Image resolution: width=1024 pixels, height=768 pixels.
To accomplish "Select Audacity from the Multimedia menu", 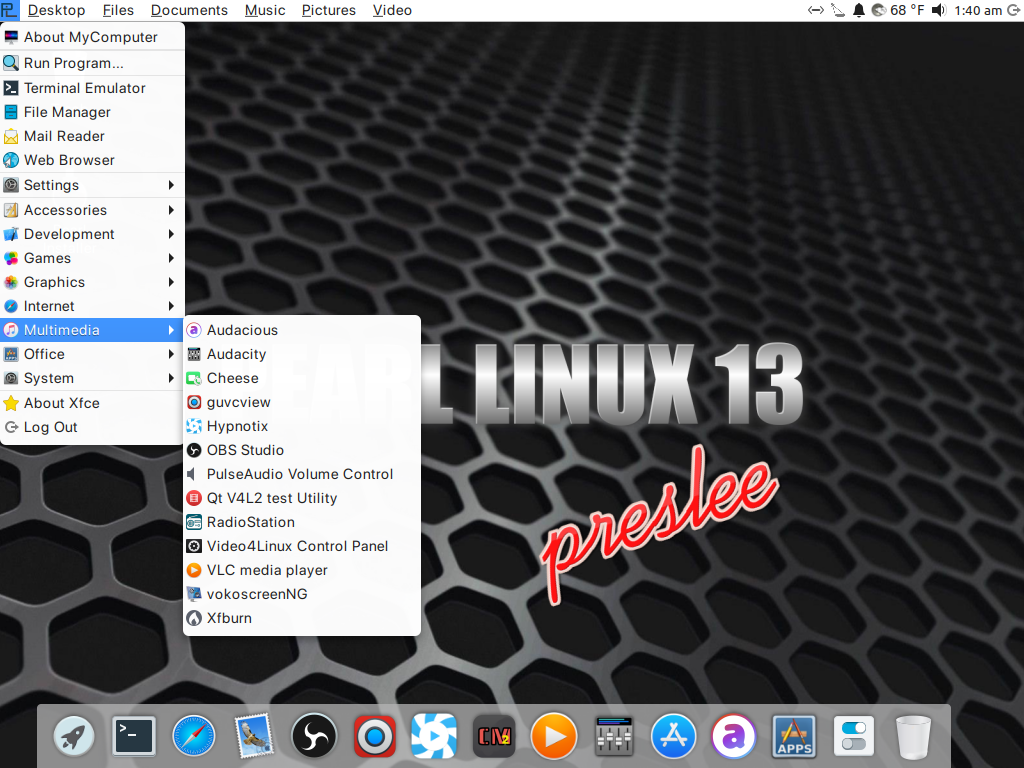I will (236, 354).
